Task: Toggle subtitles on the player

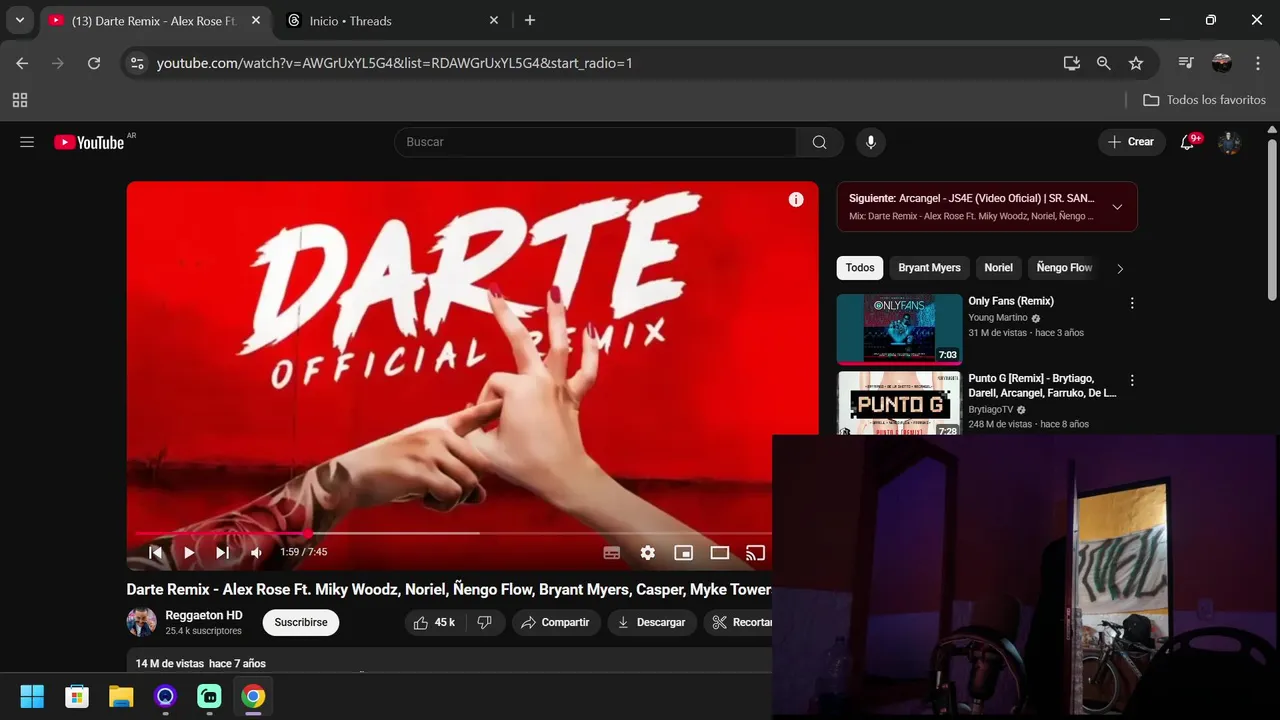Action: pos(612,552)
